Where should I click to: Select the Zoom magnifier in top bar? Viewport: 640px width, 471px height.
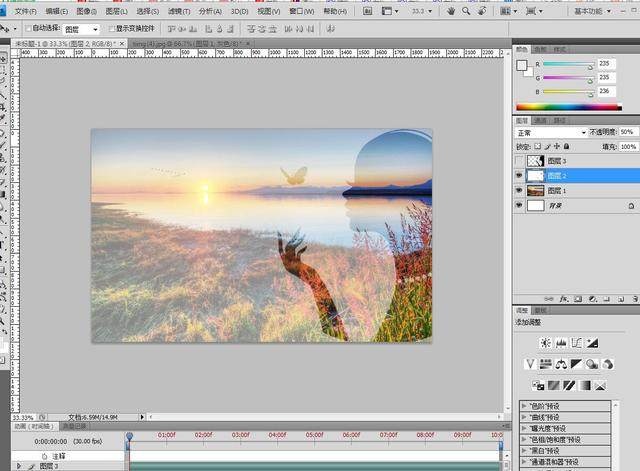tap(467, 10)
